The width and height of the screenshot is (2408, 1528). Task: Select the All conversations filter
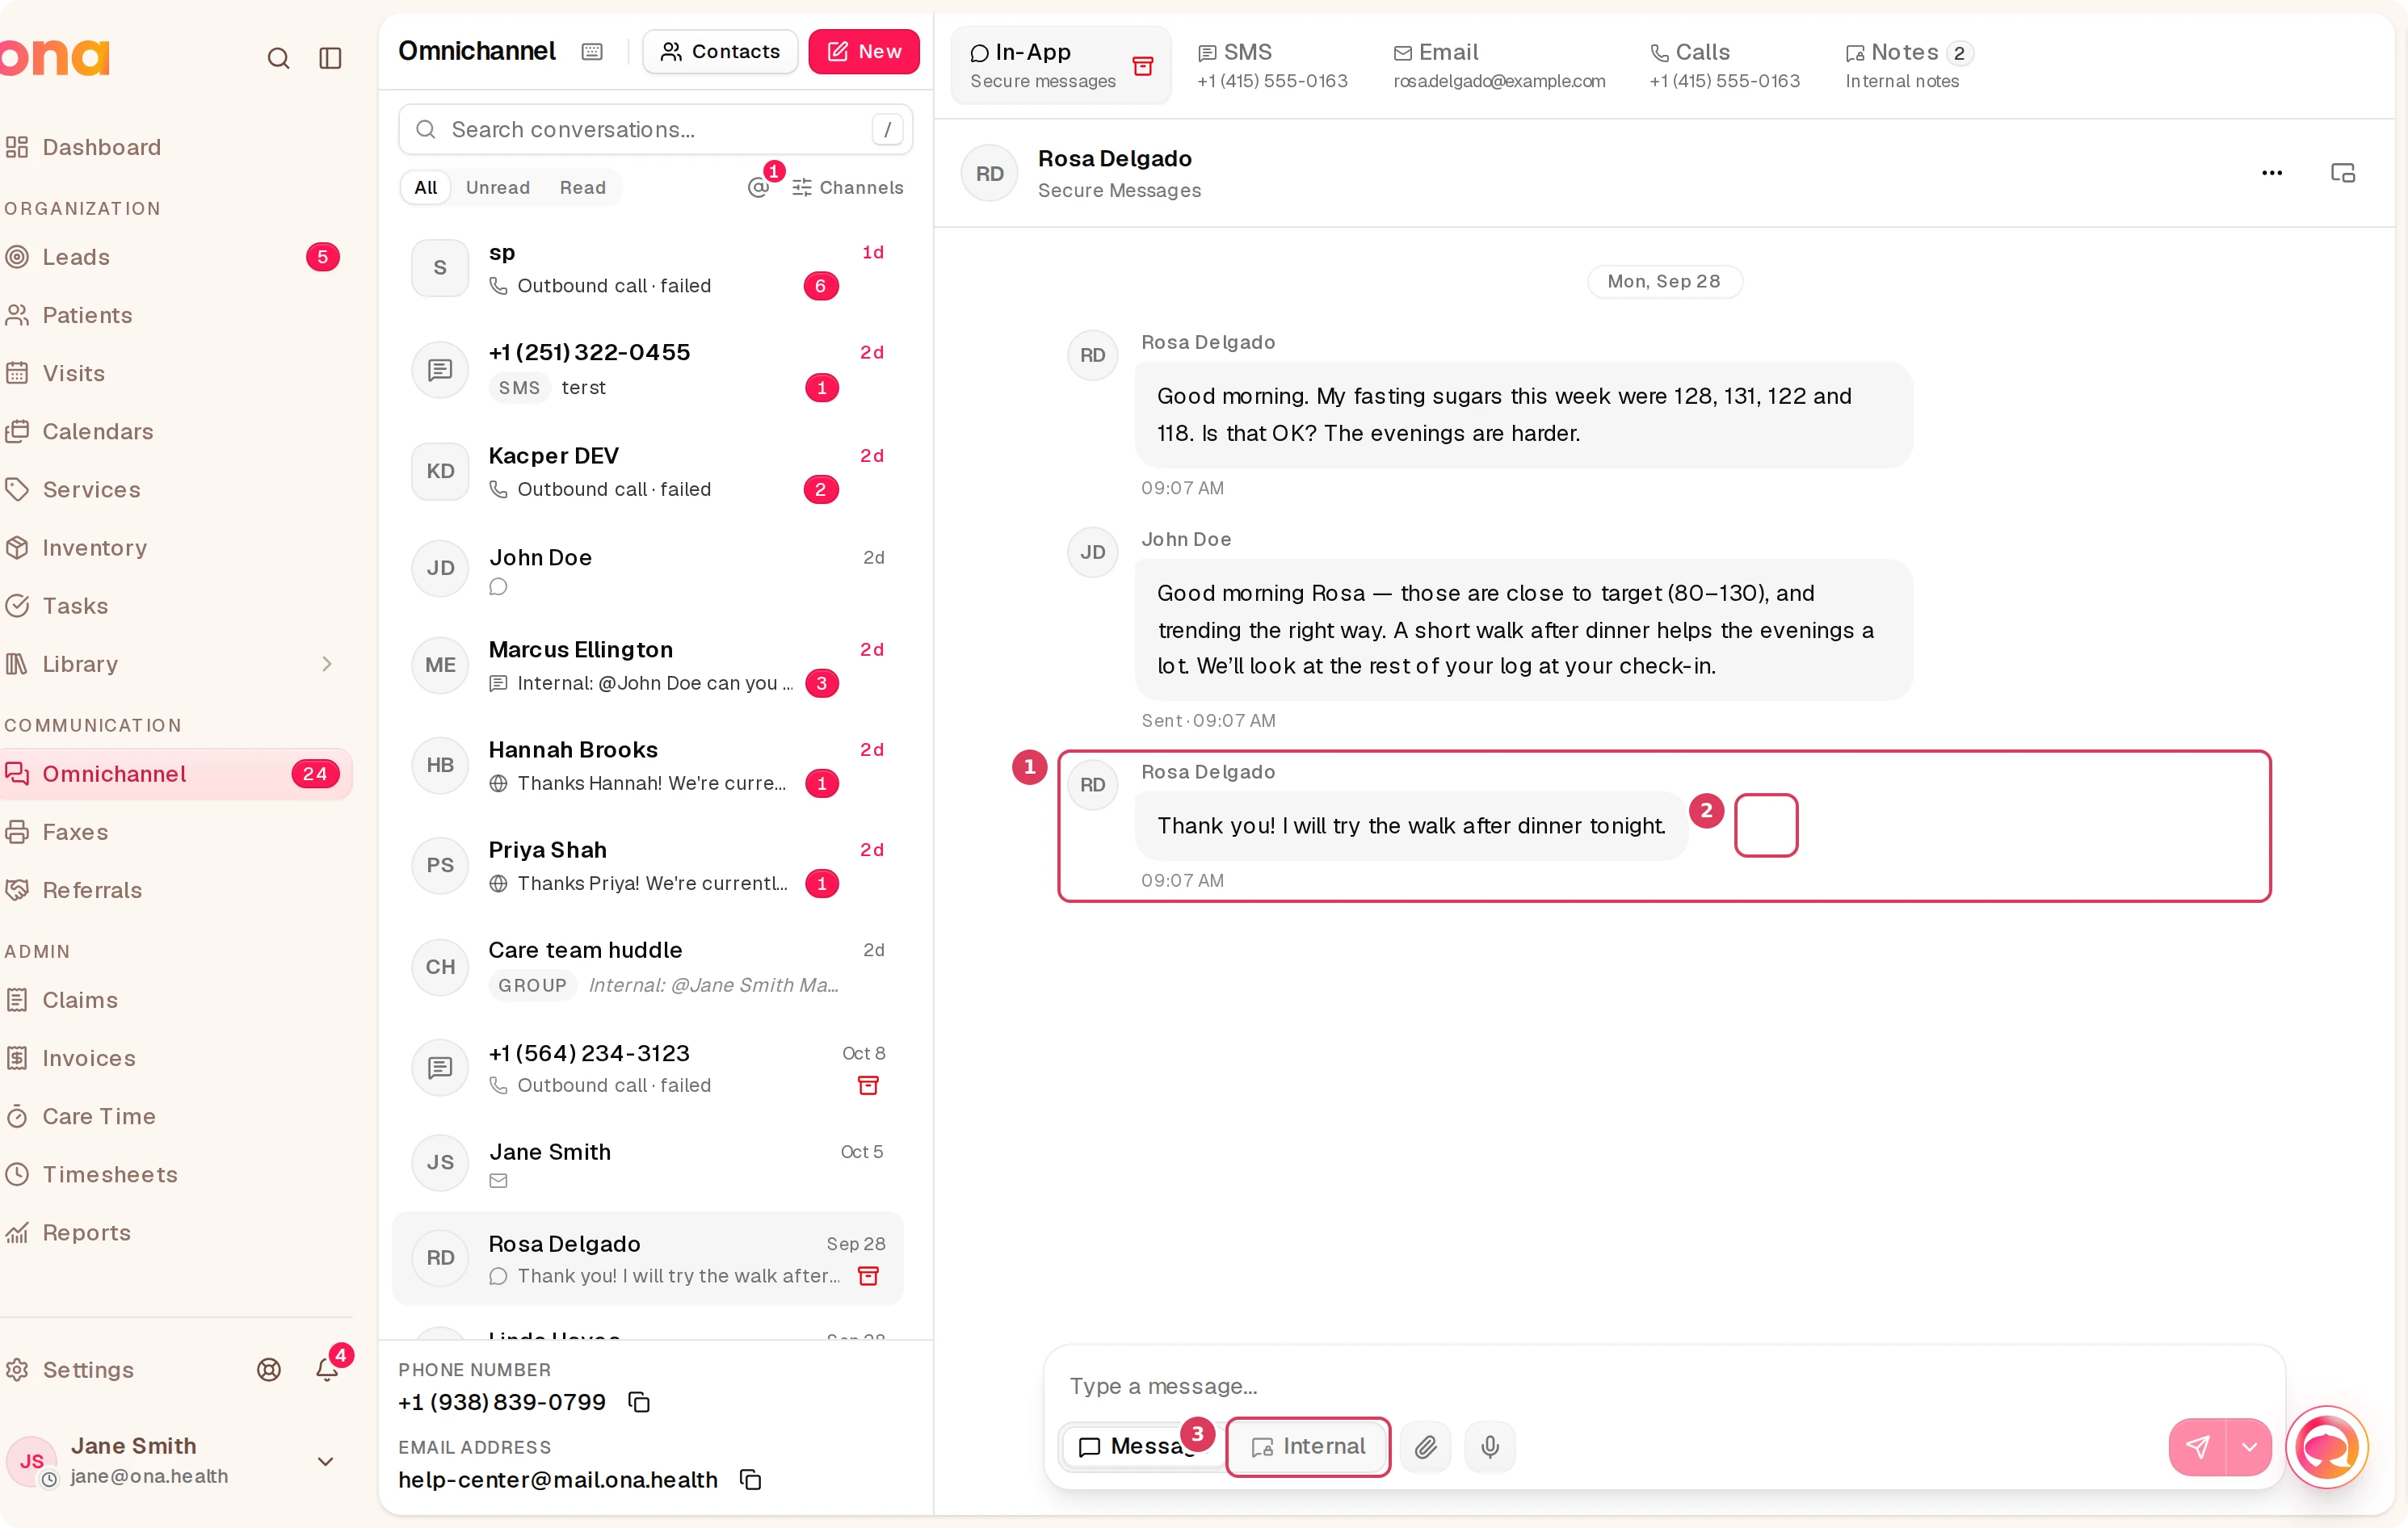point(425,187)
